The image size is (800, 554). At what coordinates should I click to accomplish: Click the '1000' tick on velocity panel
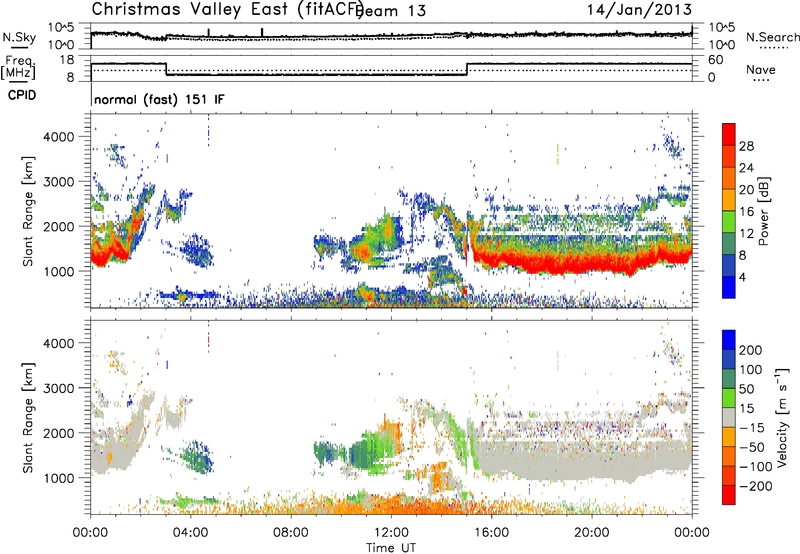(58, 478)
